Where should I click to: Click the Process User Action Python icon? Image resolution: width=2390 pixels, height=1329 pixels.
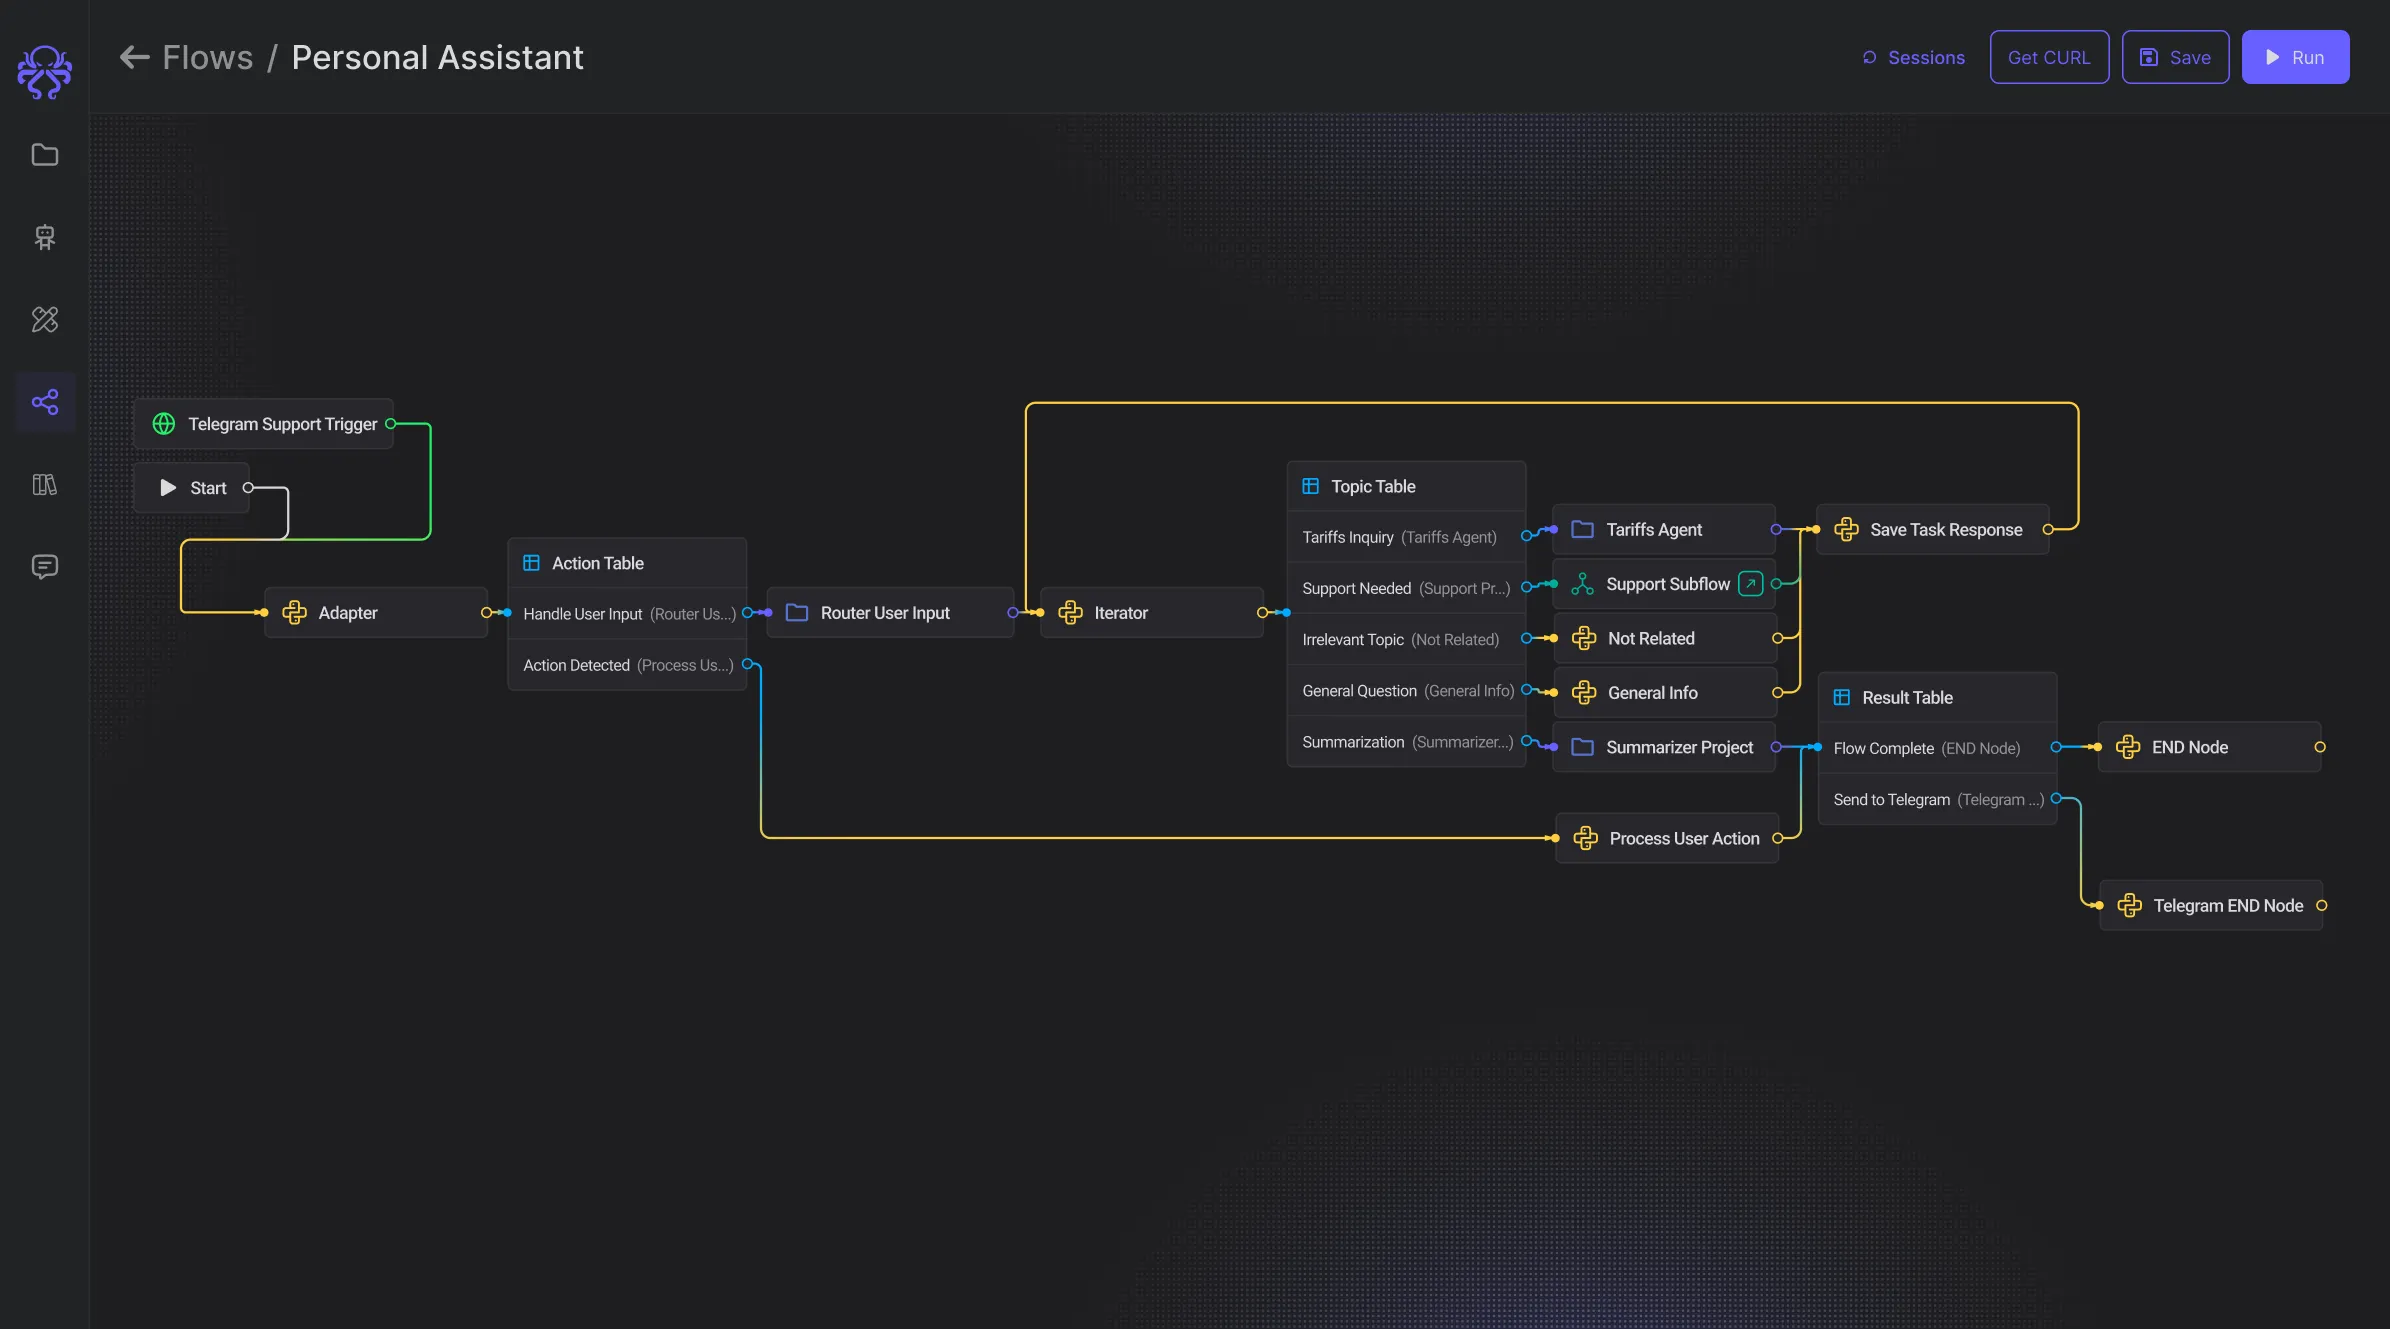click(x=1585, y=838)
